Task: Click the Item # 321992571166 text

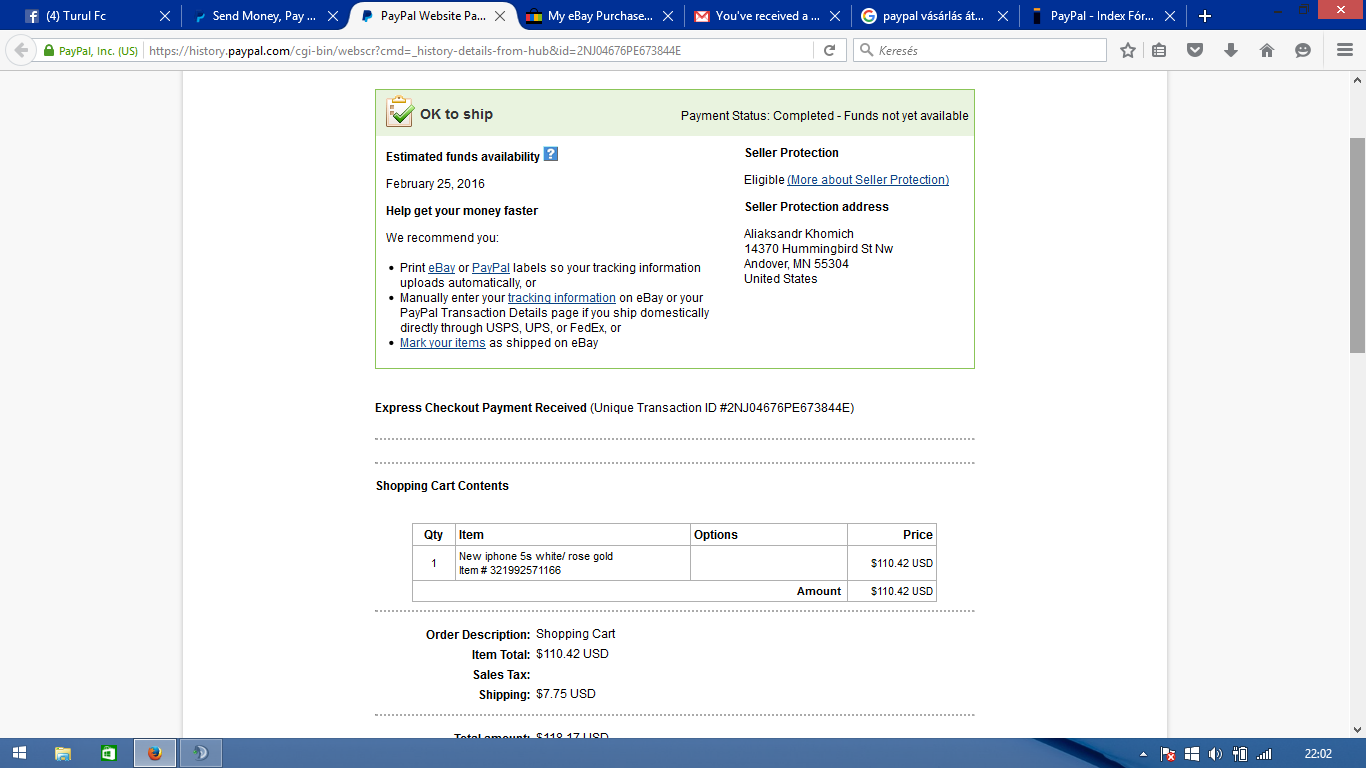Action: [x=510, y=570]
